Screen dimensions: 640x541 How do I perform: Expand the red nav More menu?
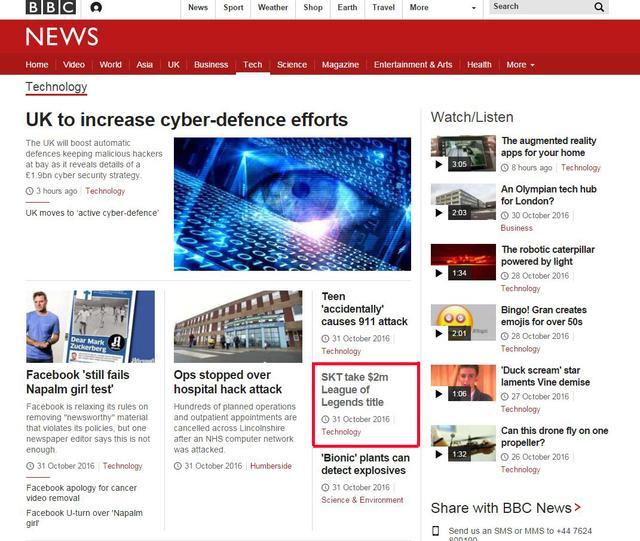coord(520,65)
